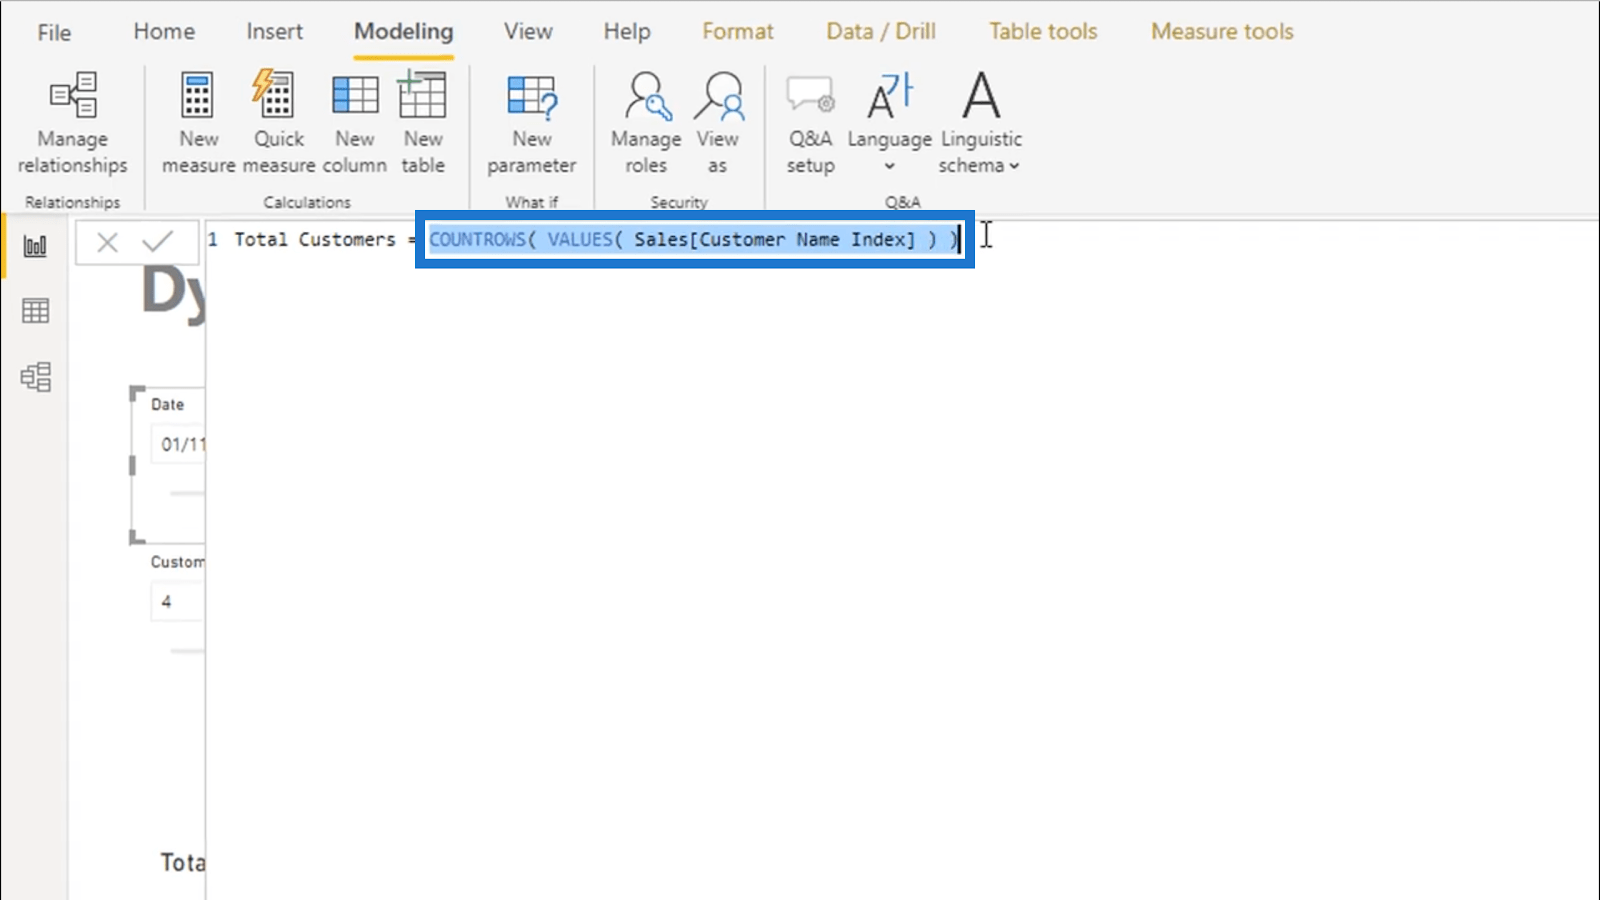Open the Help tab
The height and width of the screenshot is (900, 1600).
(627, 32)
